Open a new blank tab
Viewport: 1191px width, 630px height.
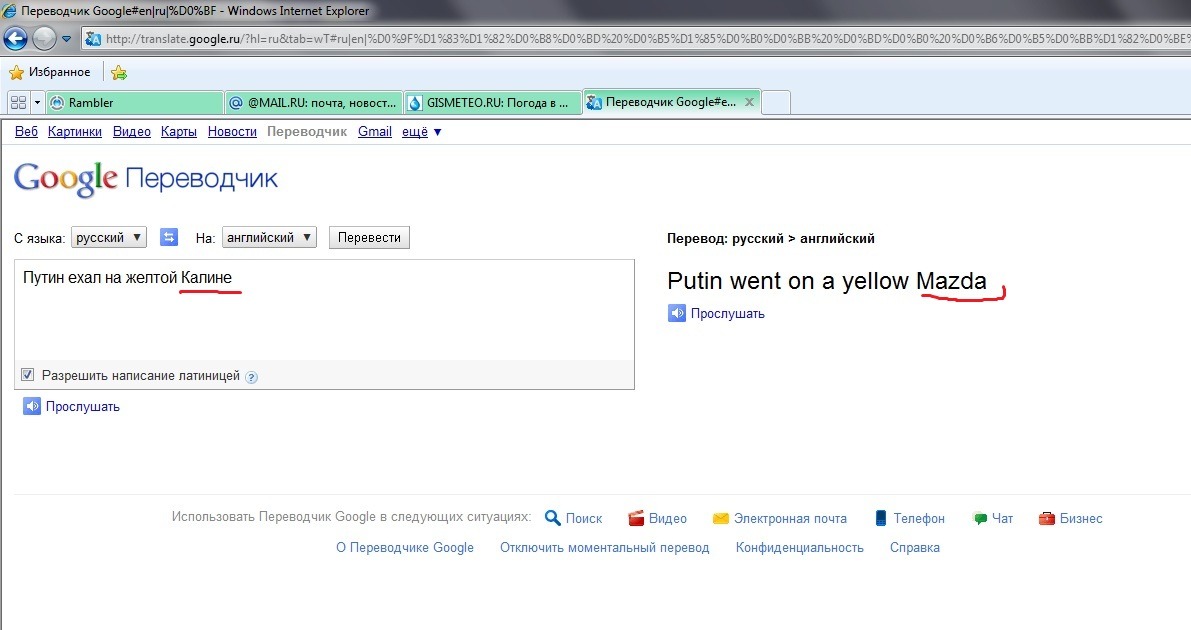776,102
